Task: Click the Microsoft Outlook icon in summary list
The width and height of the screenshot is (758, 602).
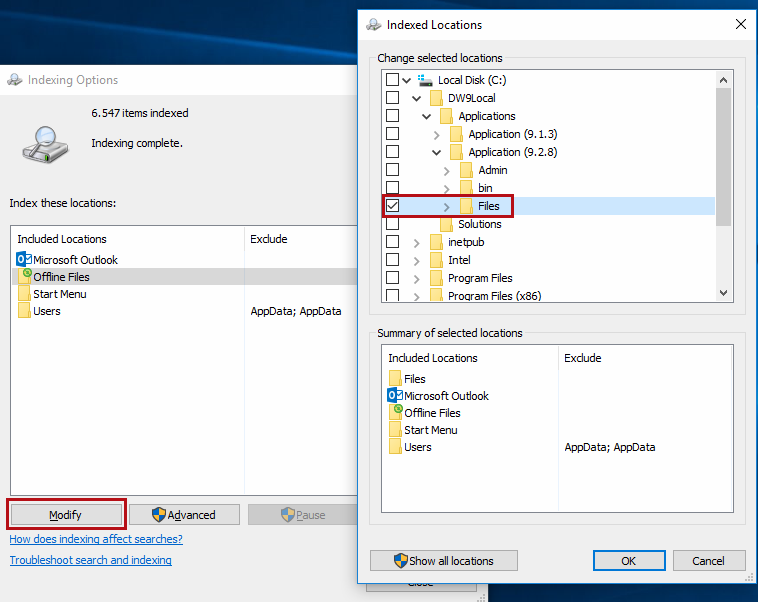Action: [x=394, y=396]
